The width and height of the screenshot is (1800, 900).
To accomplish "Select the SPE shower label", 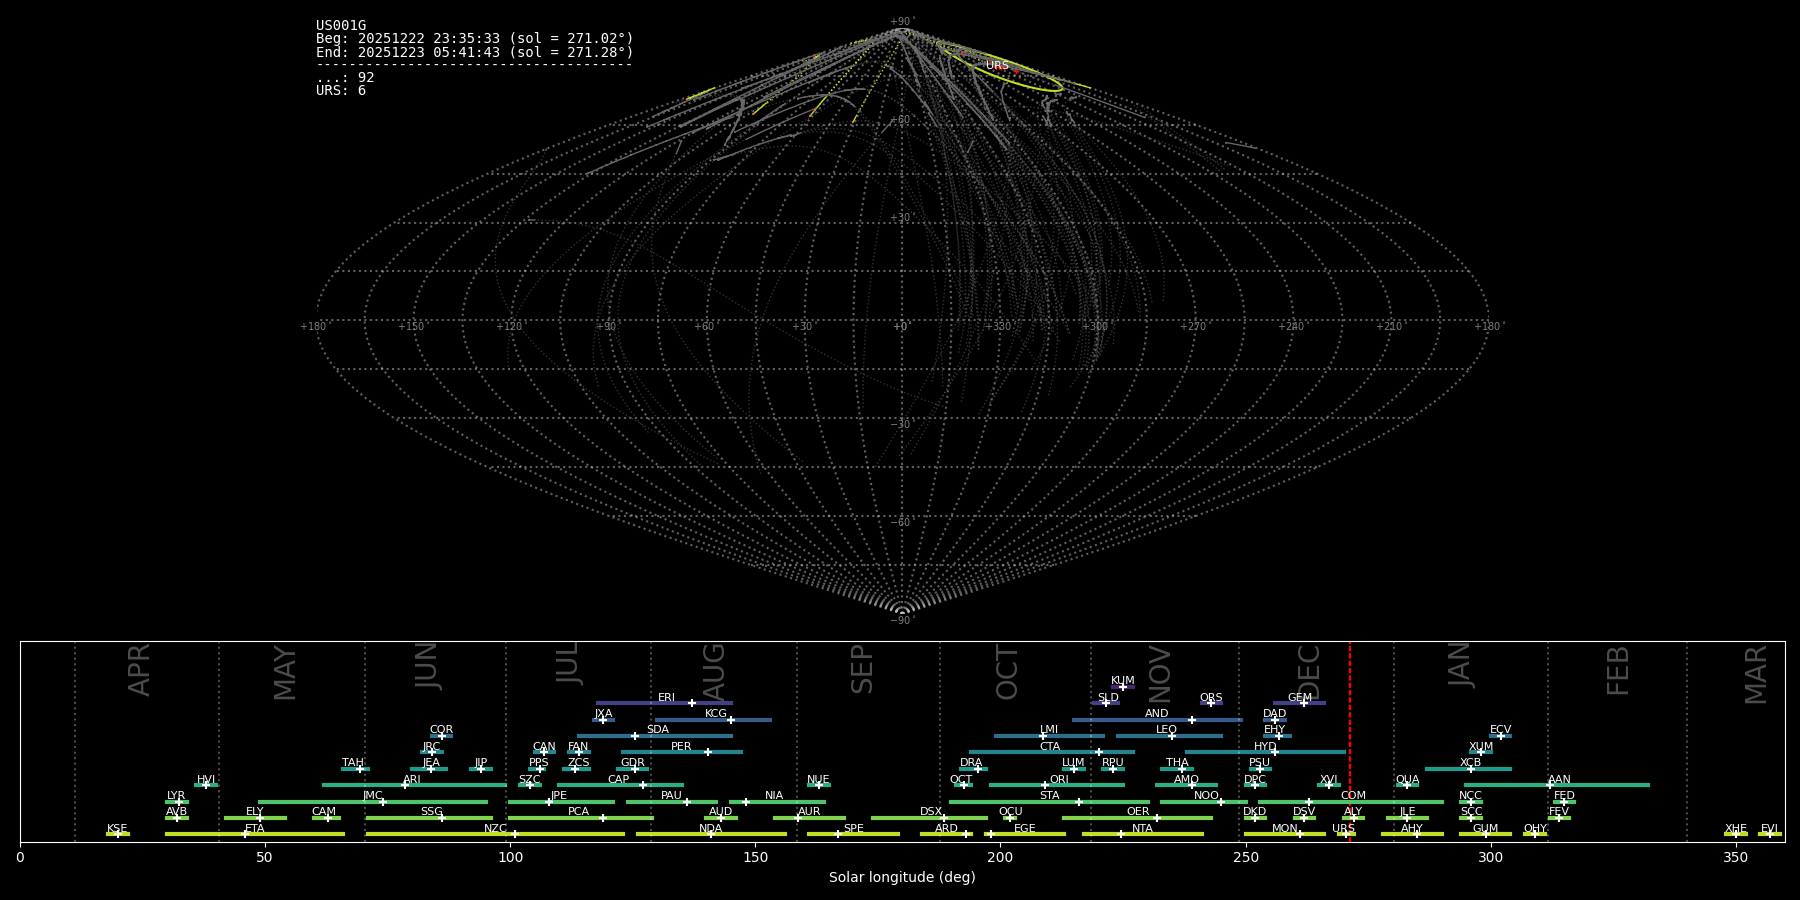I will pos(853,829).
